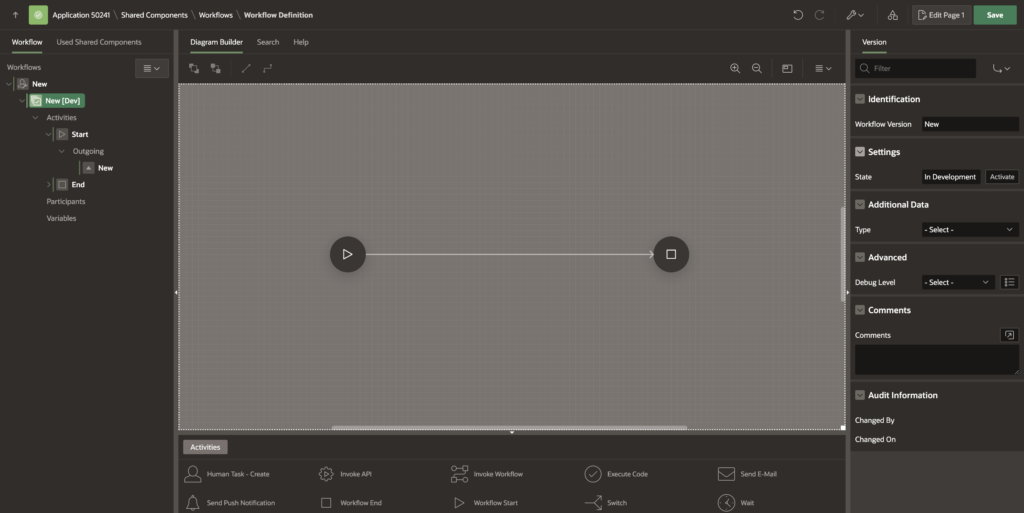This screenshot has height=513, width=1024.
Task: Open the Additional Data Type dropdown
Action: pyautogui.click(x=969, y=229)
